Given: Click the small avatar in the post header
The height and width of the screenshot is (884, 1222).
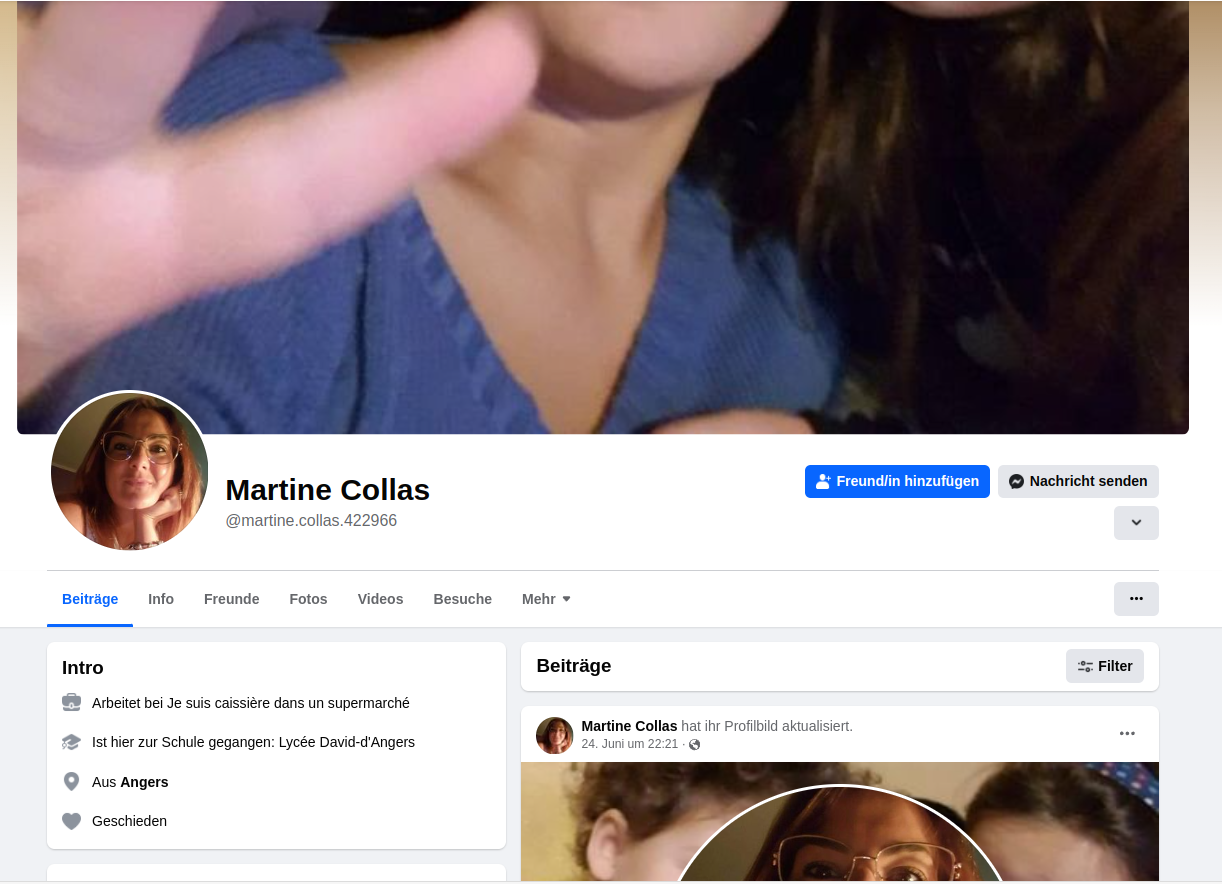Looking at the screenshot, I should tap(555, 735).
